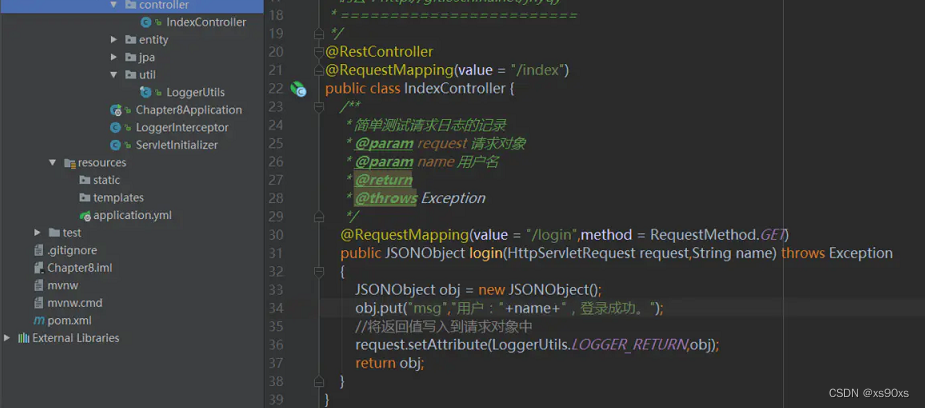The image size is (925, 408).
Task: Click the test folder icon
Action: click(54, 232)
